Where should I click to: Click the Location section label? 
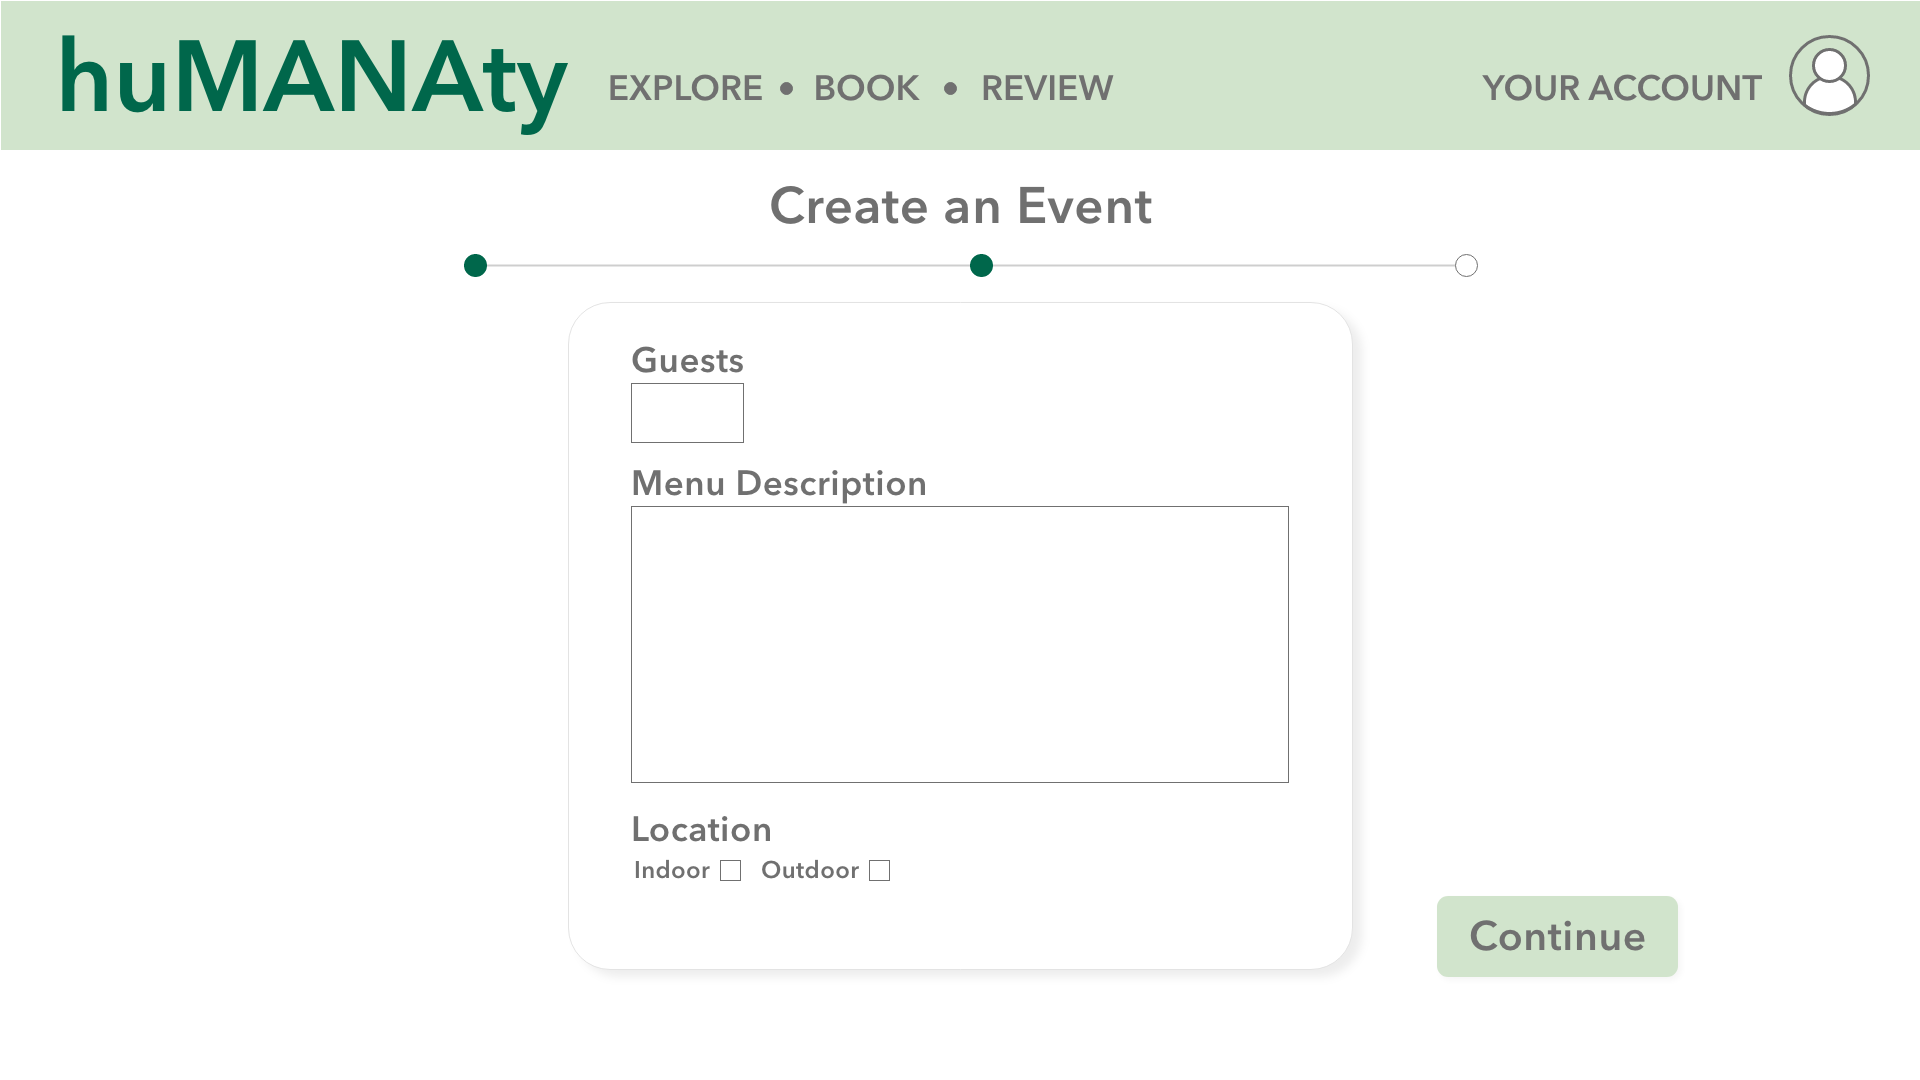pyautogui.click(x=701, y=830)
